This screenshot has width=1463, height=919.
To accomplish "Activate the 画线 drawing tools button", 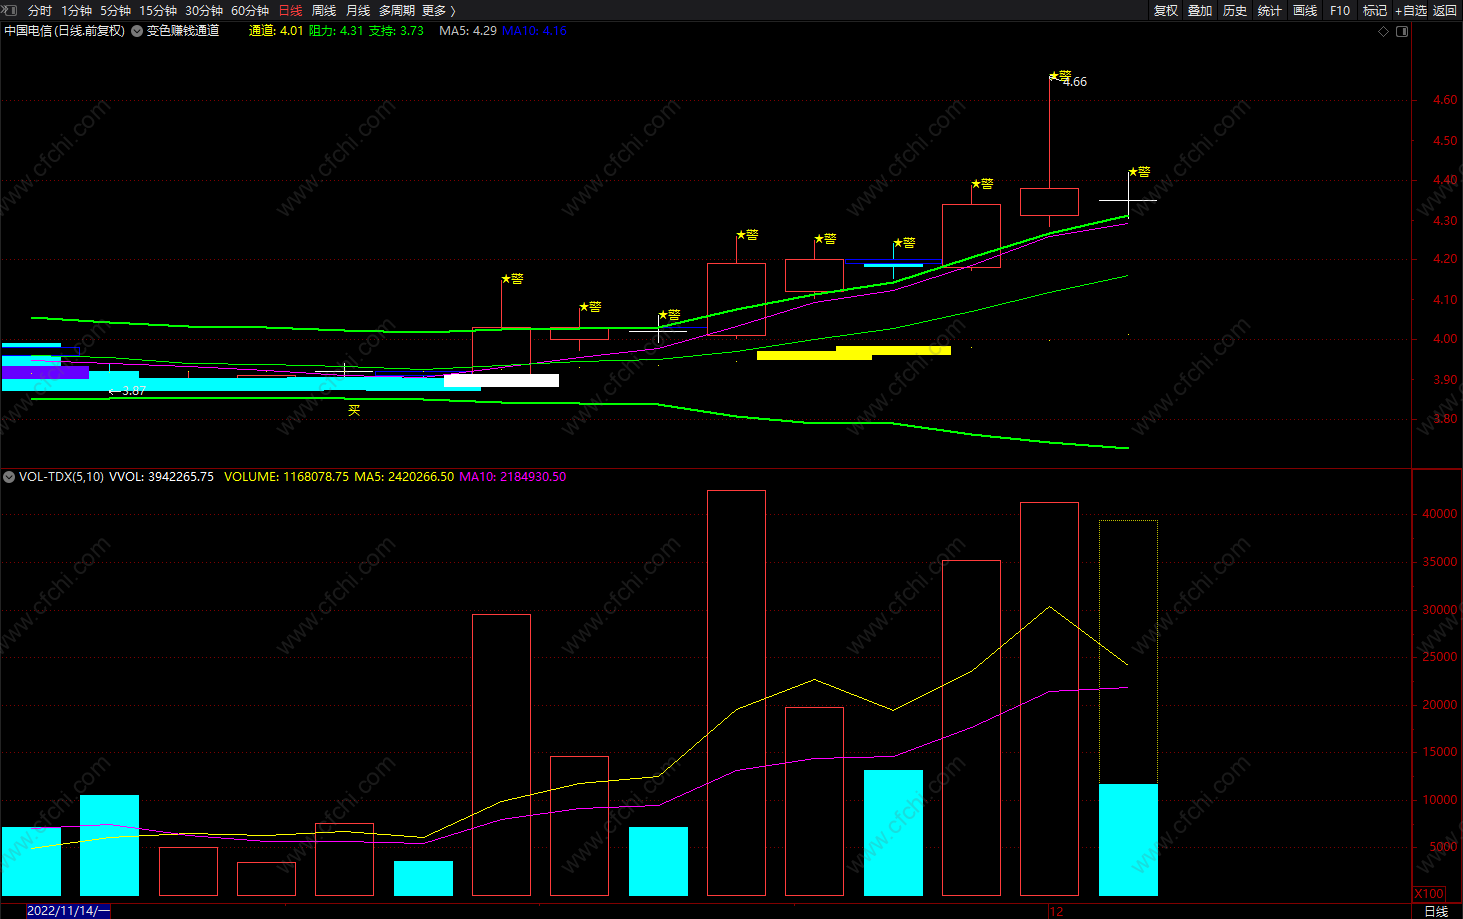I will pyautogui.click(x=1305, y=10).
